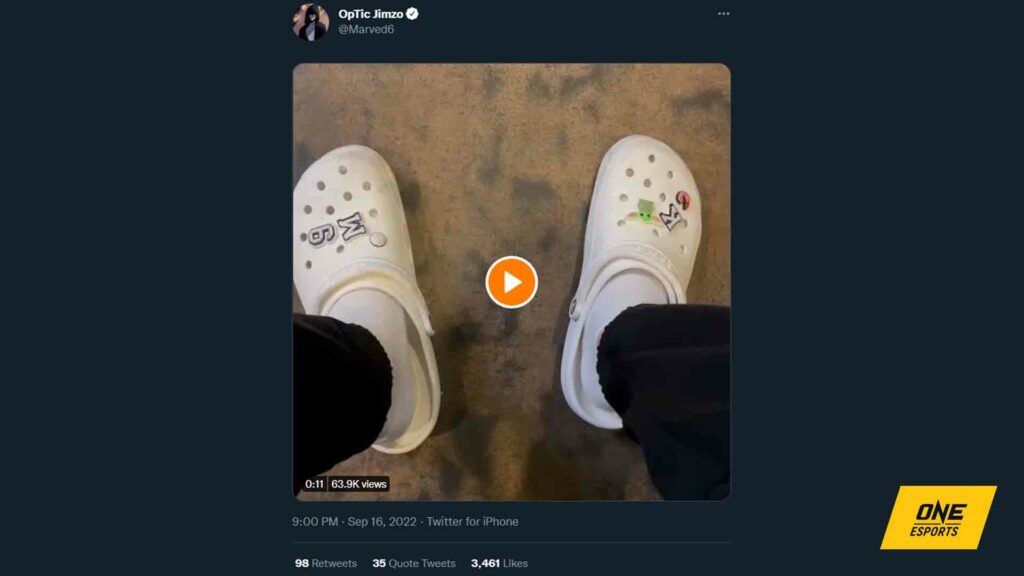Visit the @Marved6 handle

[x=366, y=30]
